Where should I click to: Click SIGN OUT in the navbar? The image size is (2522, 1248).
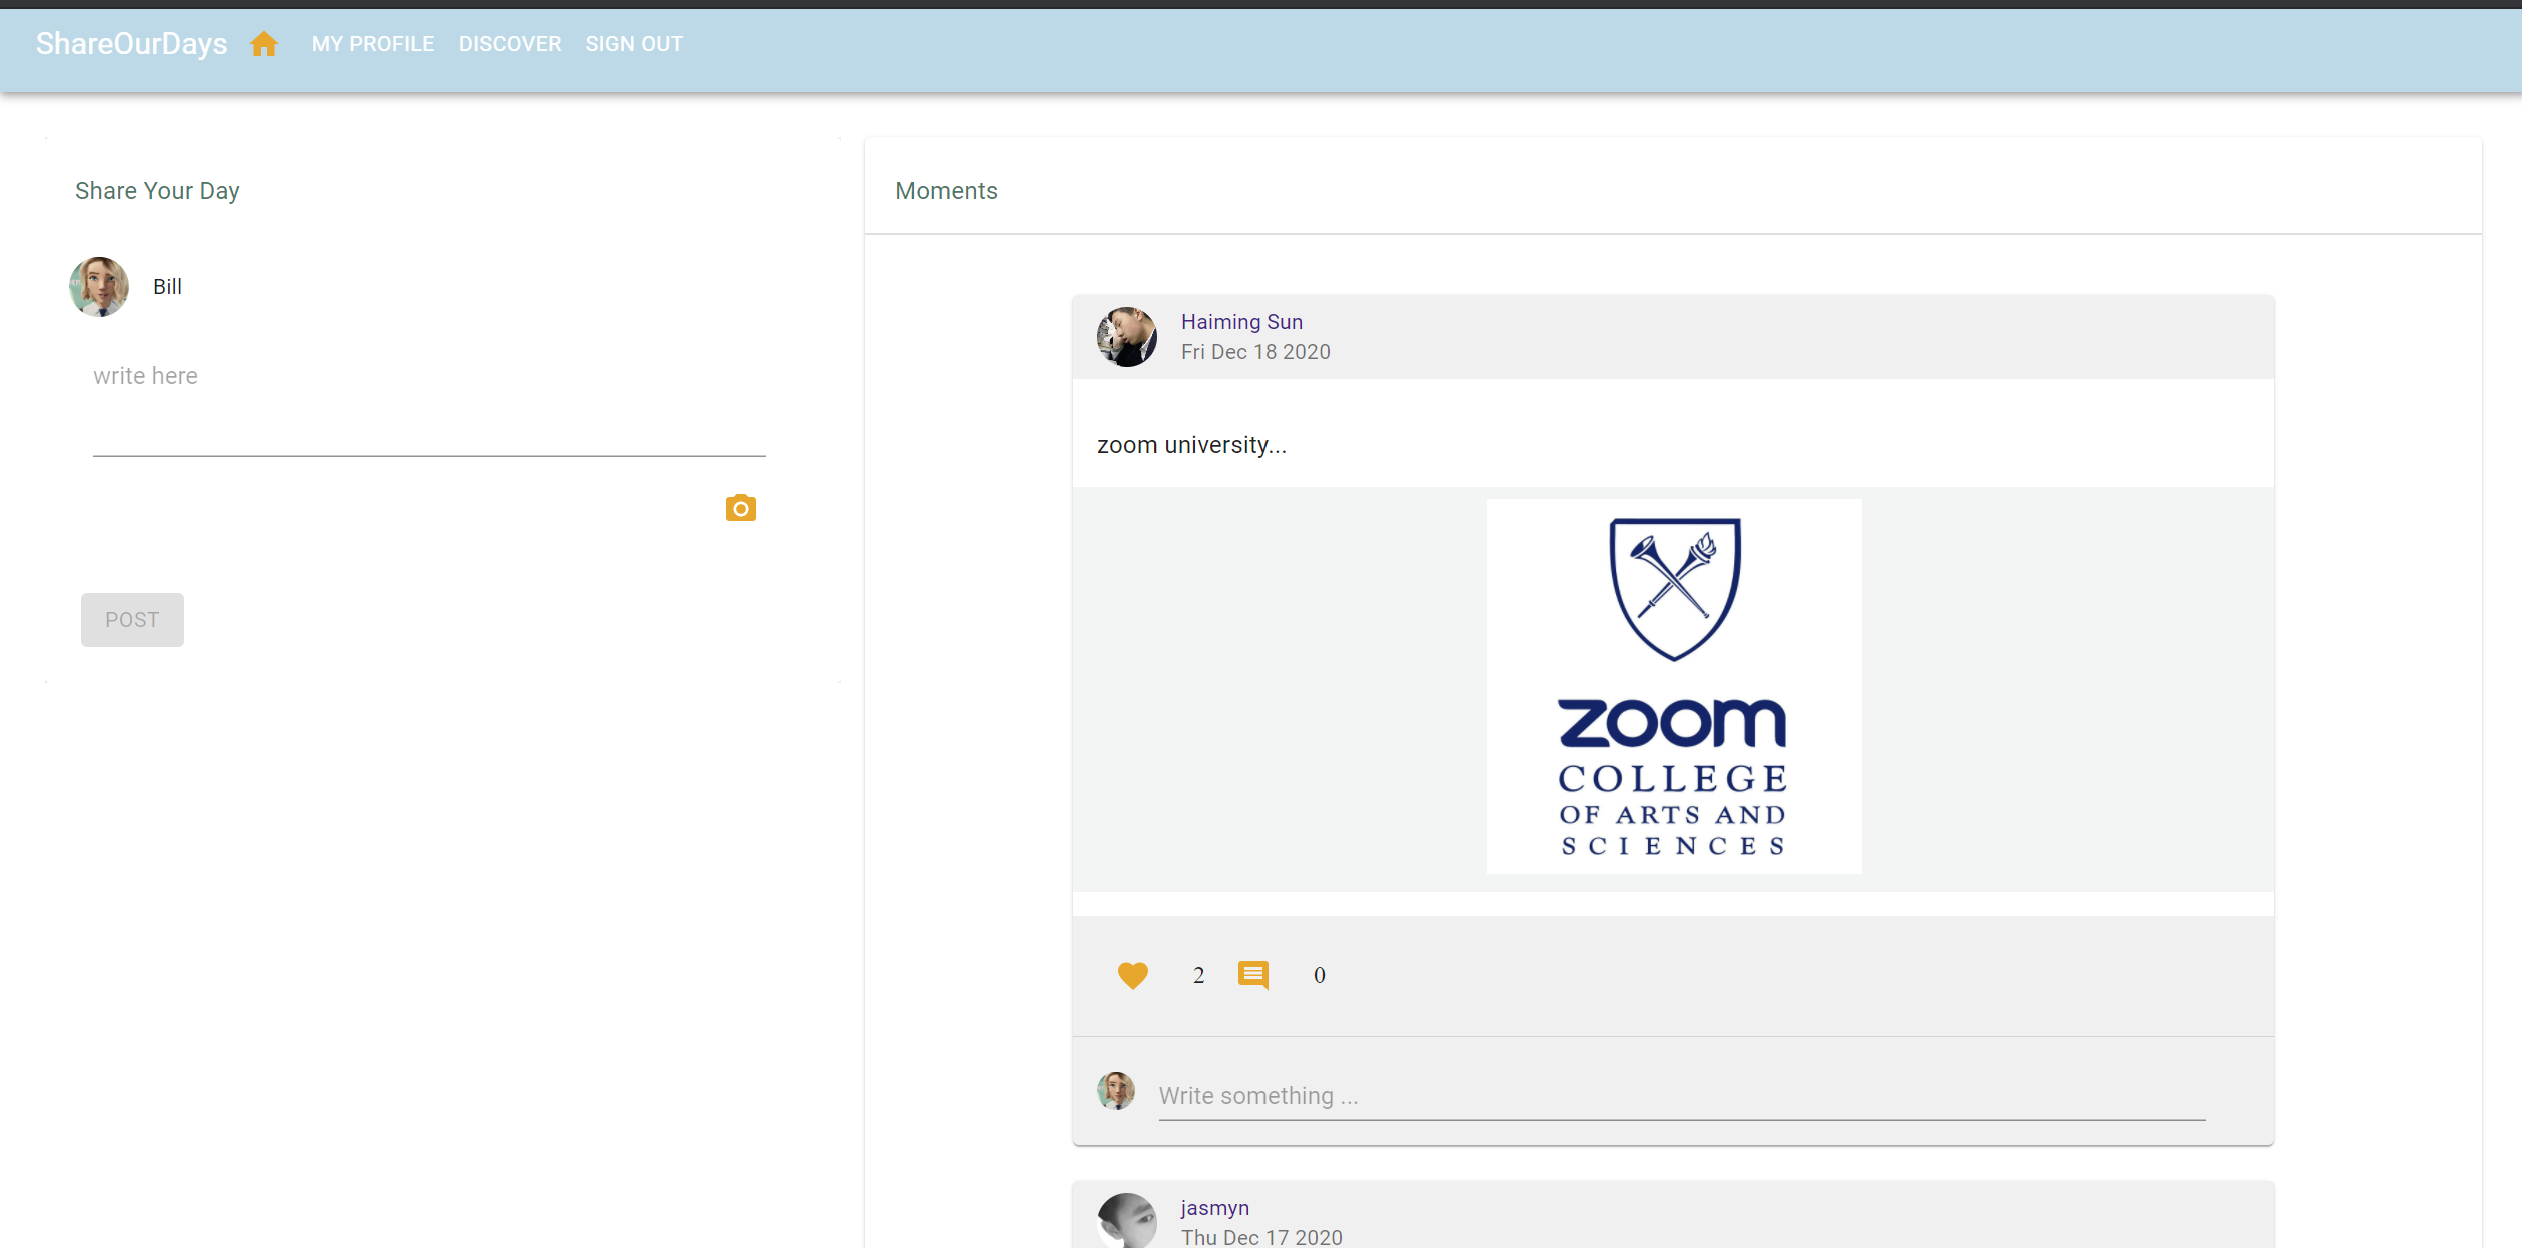(634, 44)
